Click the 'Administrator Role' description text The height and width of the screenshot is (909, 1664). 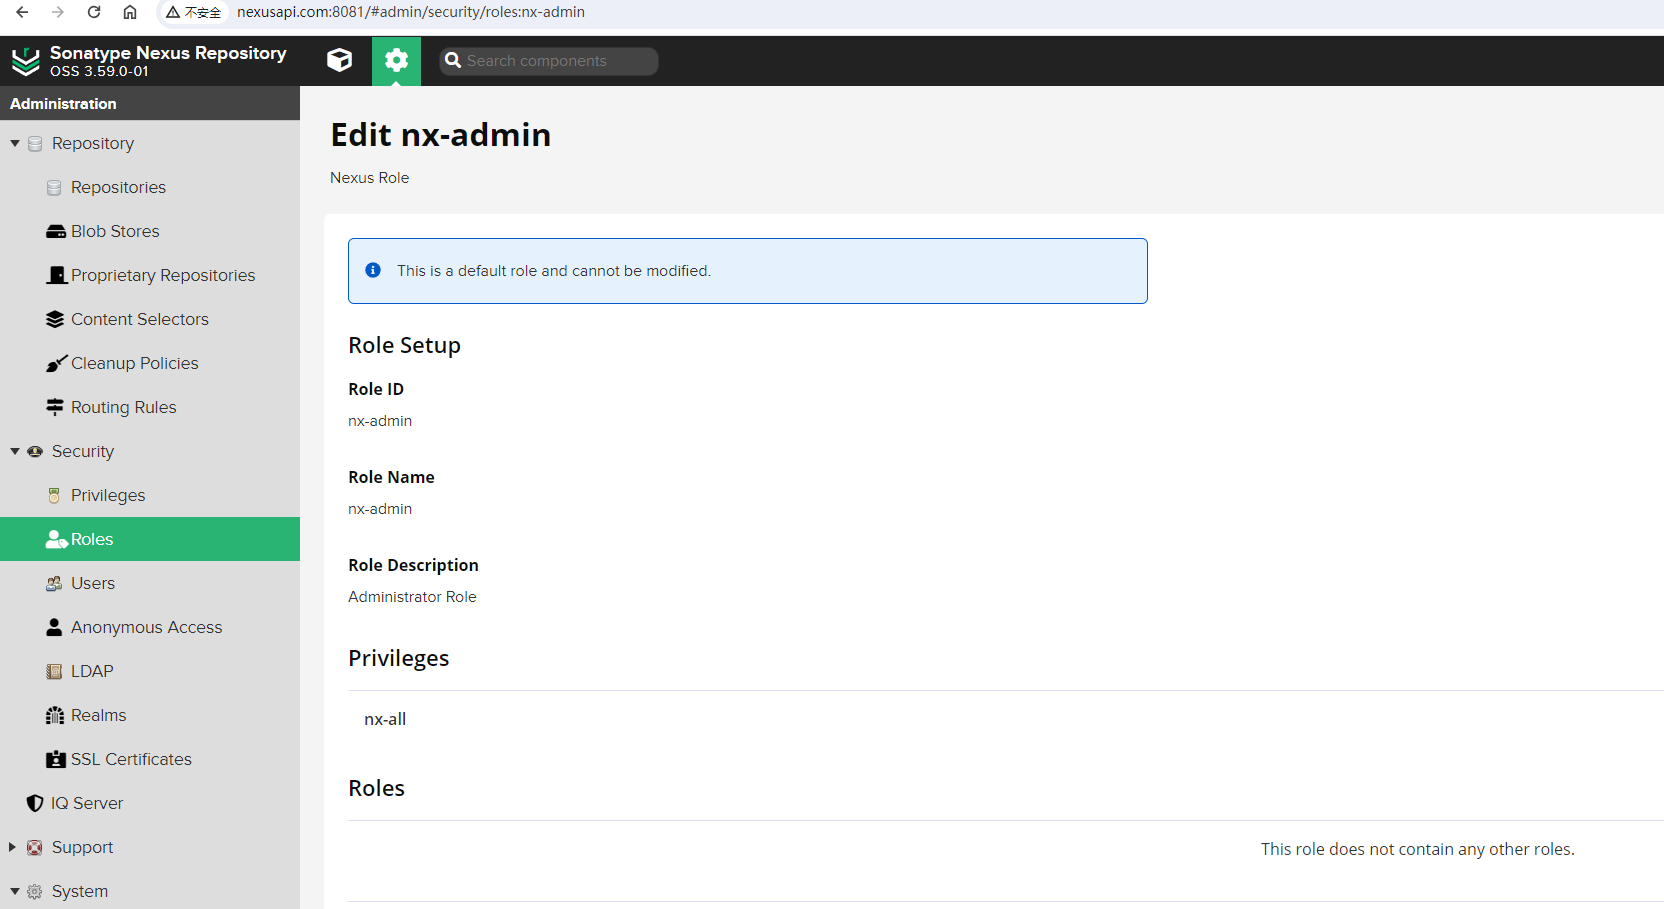pyautogui.click(x=412, y=597)
